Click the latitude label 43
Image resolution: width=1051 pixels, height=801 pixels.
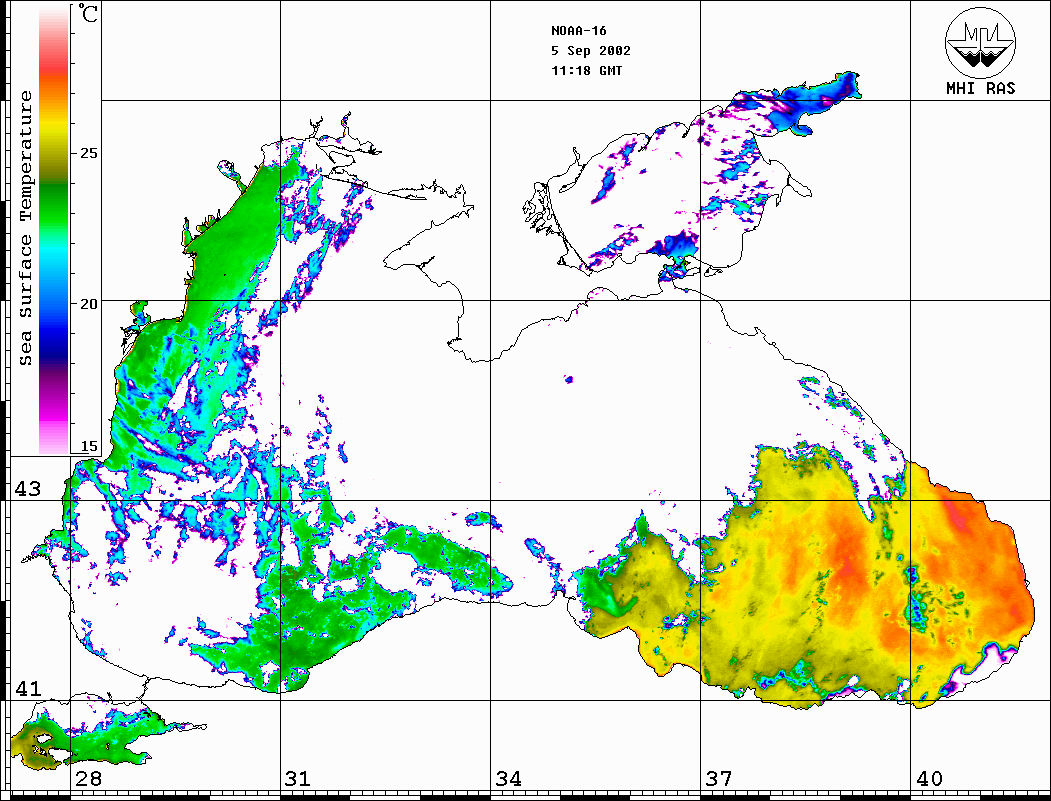pyautogui.click(x=28, y=489)
